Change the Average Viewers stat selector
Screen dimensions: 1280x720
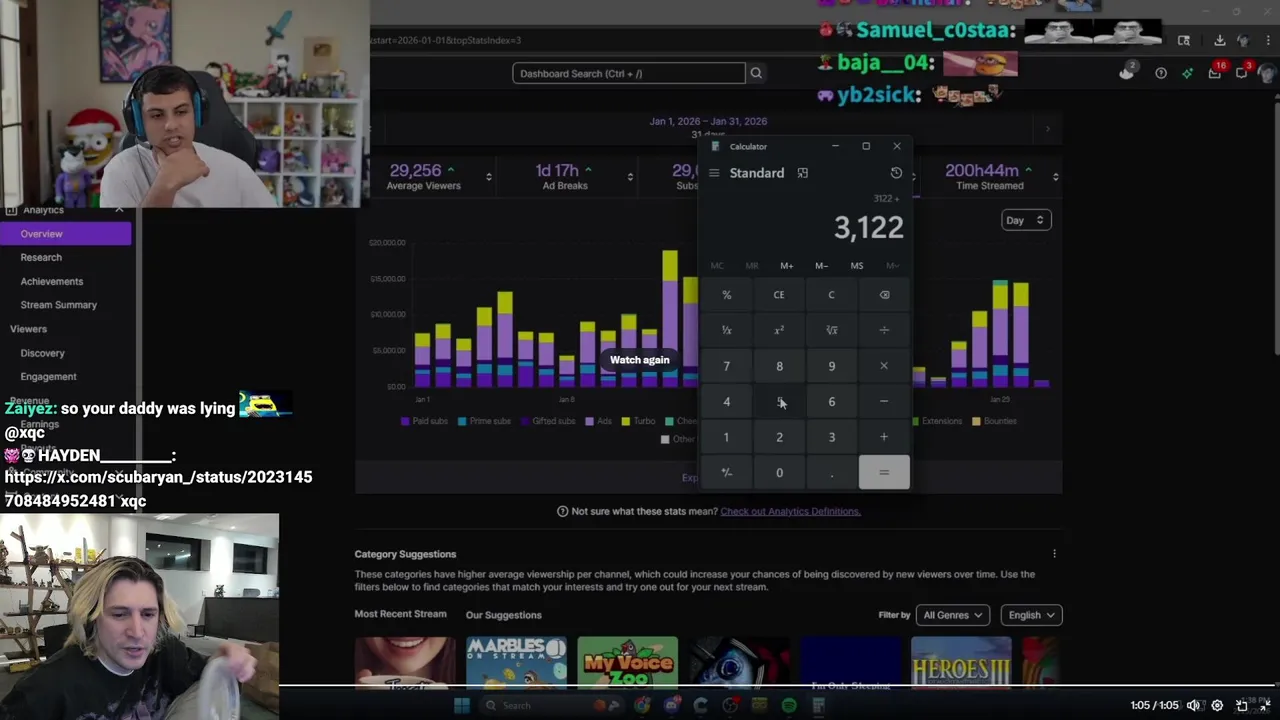(x=488, y=177)
